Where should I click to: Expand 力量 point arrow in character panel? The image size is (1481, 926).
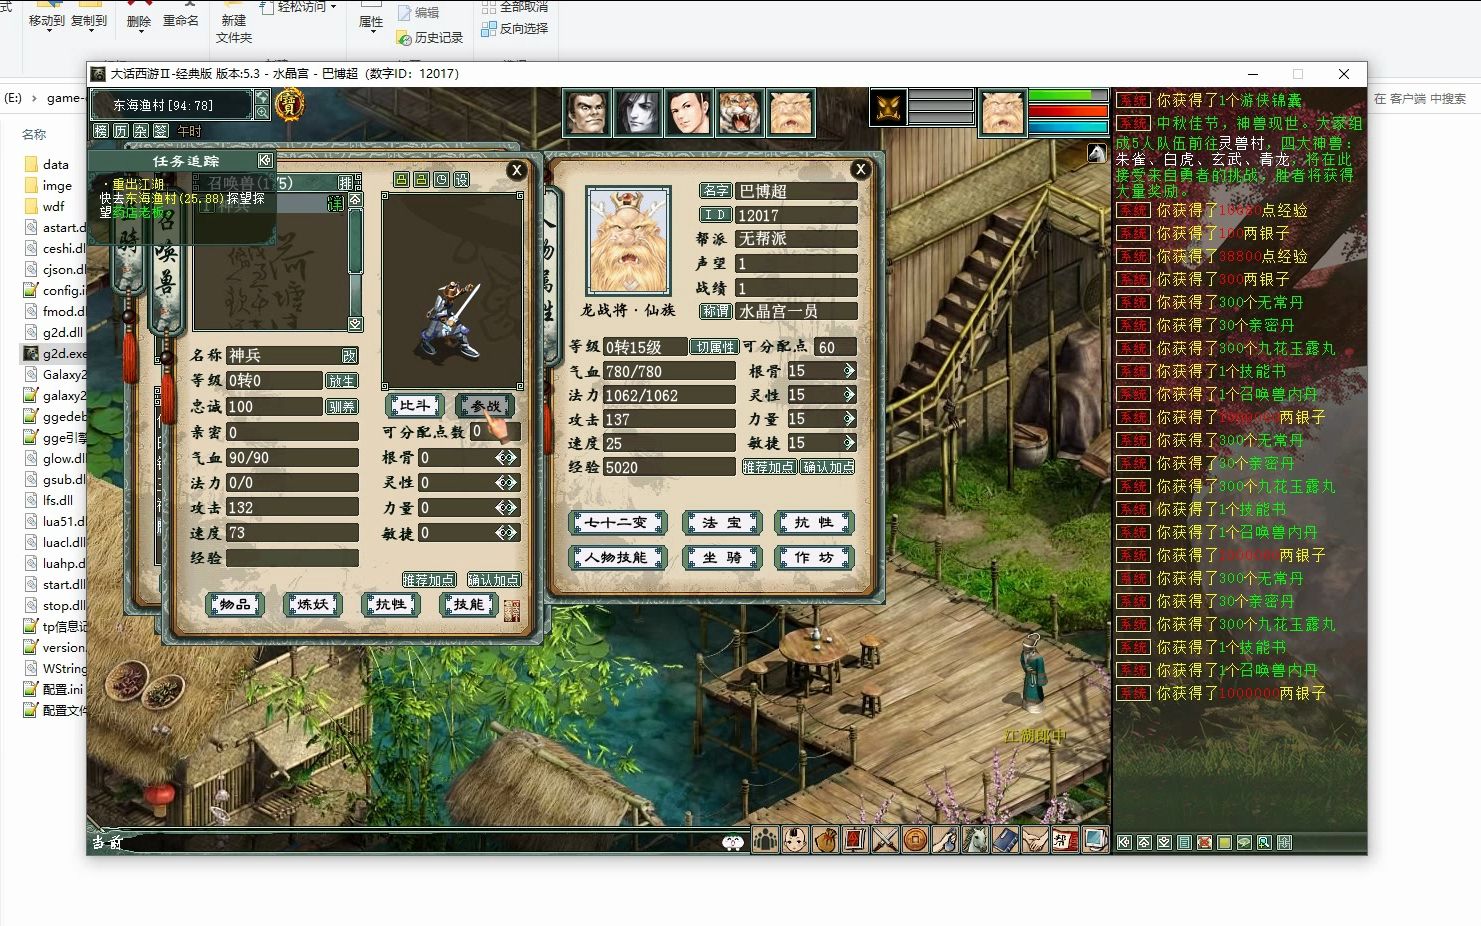click(x=849, y=419)
